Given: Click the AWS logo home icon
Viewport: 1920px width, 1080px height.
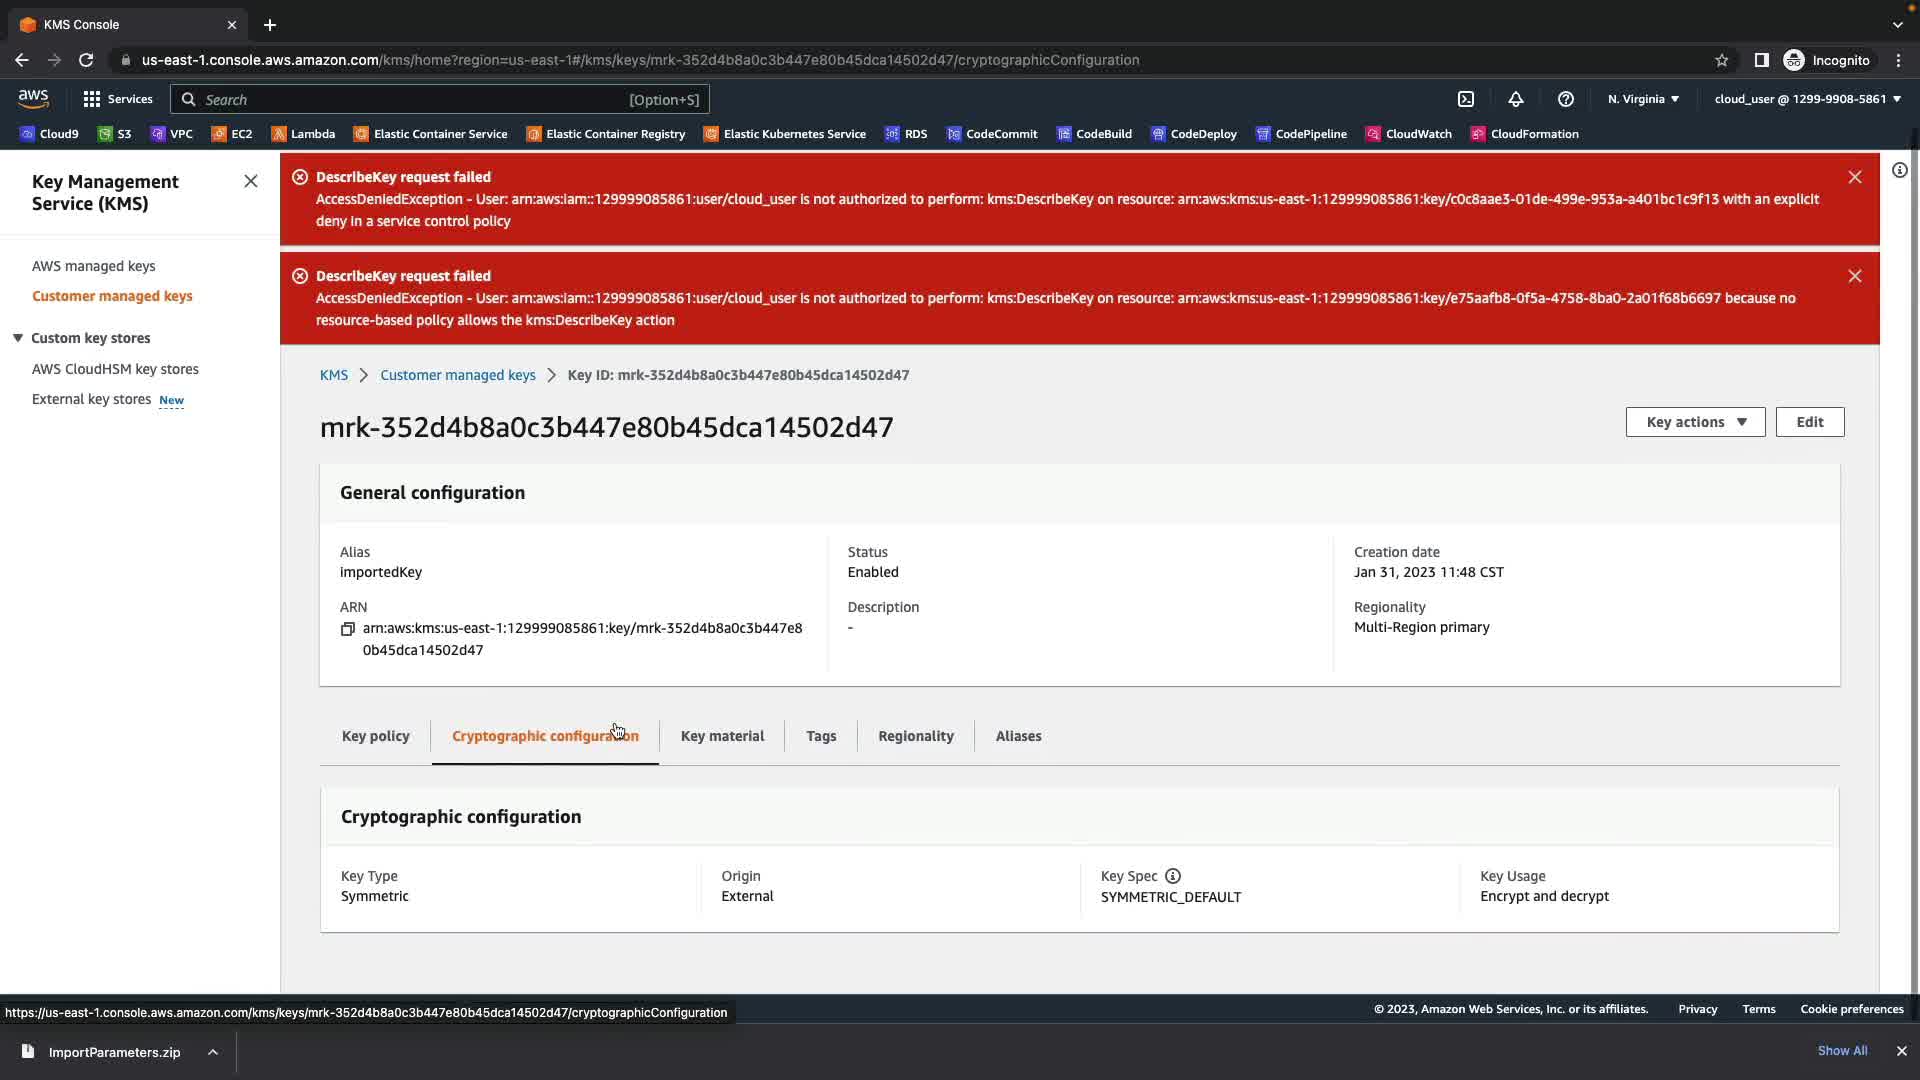Looking at the screenshot, I should tap(33, 98).
